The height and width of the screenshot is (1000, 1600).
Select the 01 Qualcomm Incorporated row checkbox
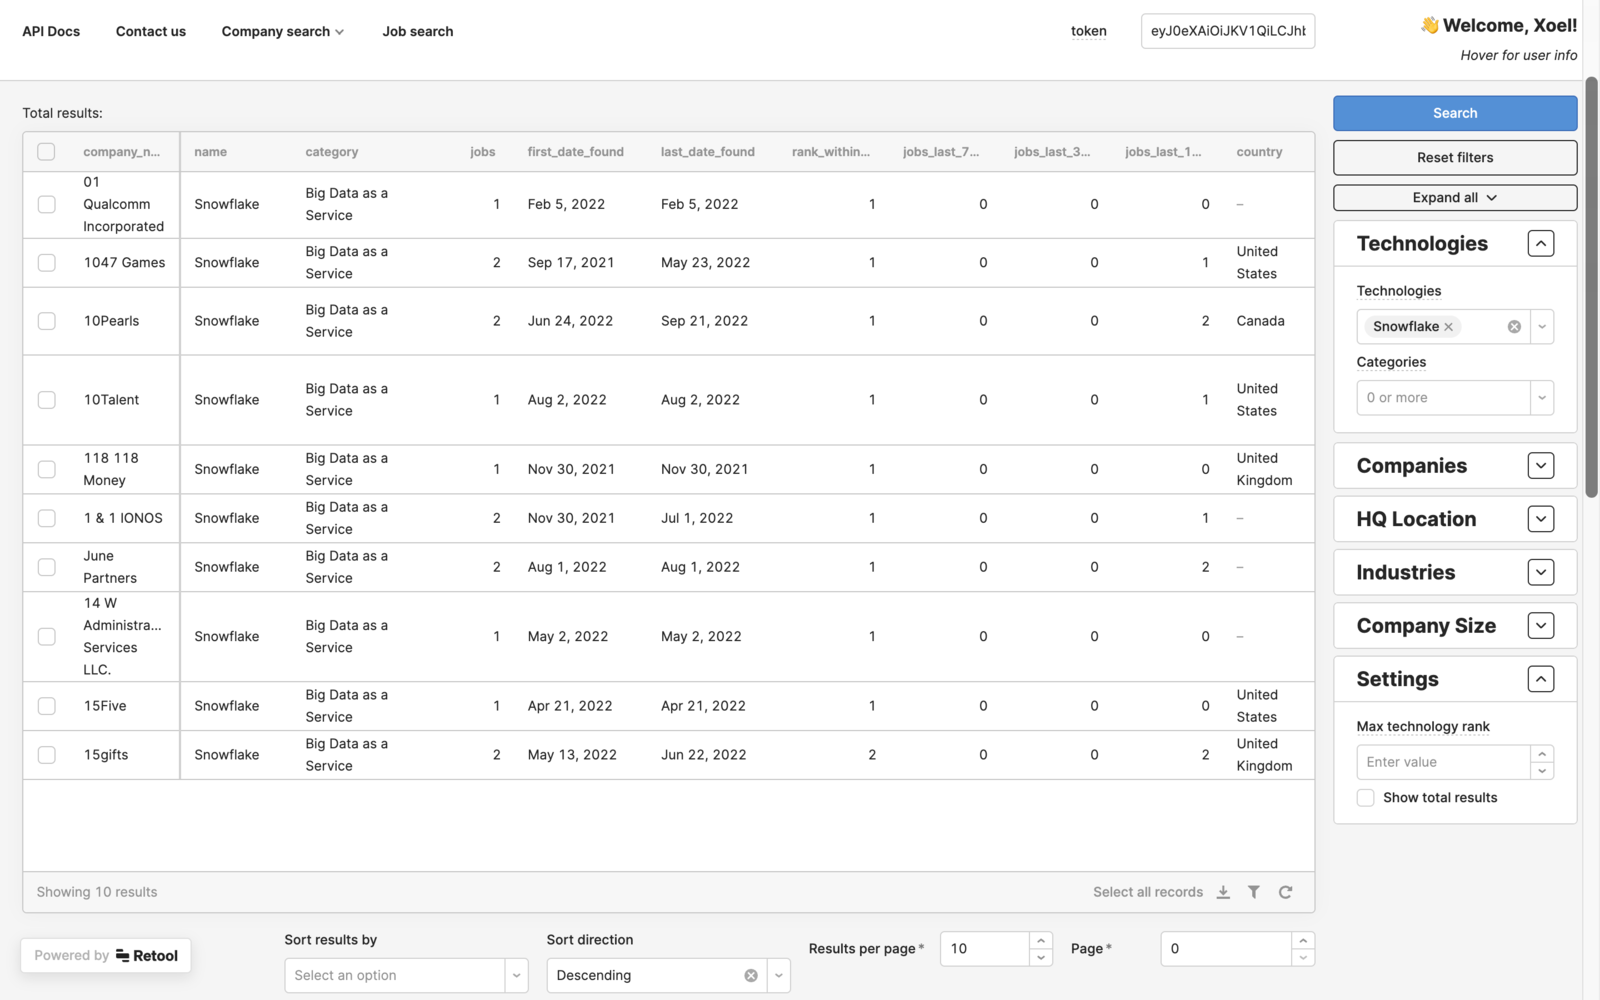46,204
